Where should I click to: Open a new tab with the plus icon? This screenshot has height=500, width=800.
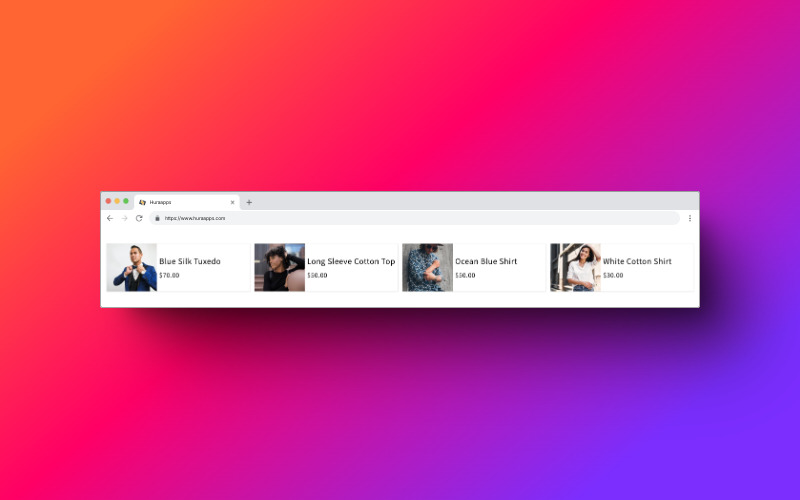[x=249, y=202]
